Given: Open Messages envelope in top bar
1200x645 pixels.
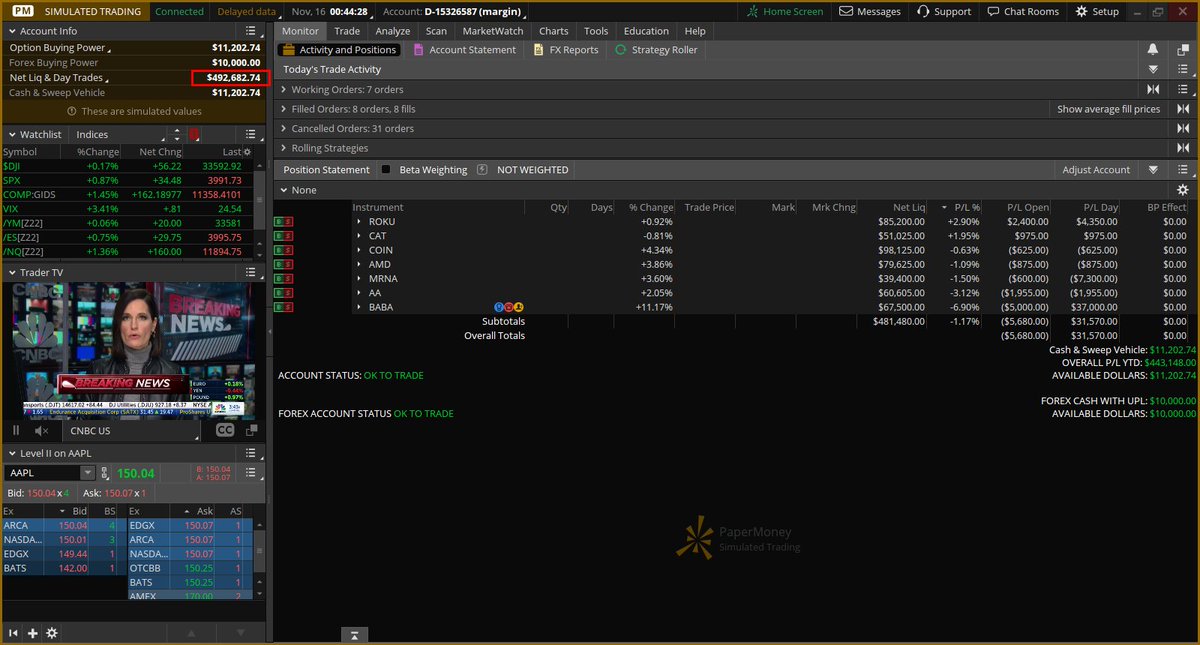Looking at the screenshot, I should [x=870, y=11].
